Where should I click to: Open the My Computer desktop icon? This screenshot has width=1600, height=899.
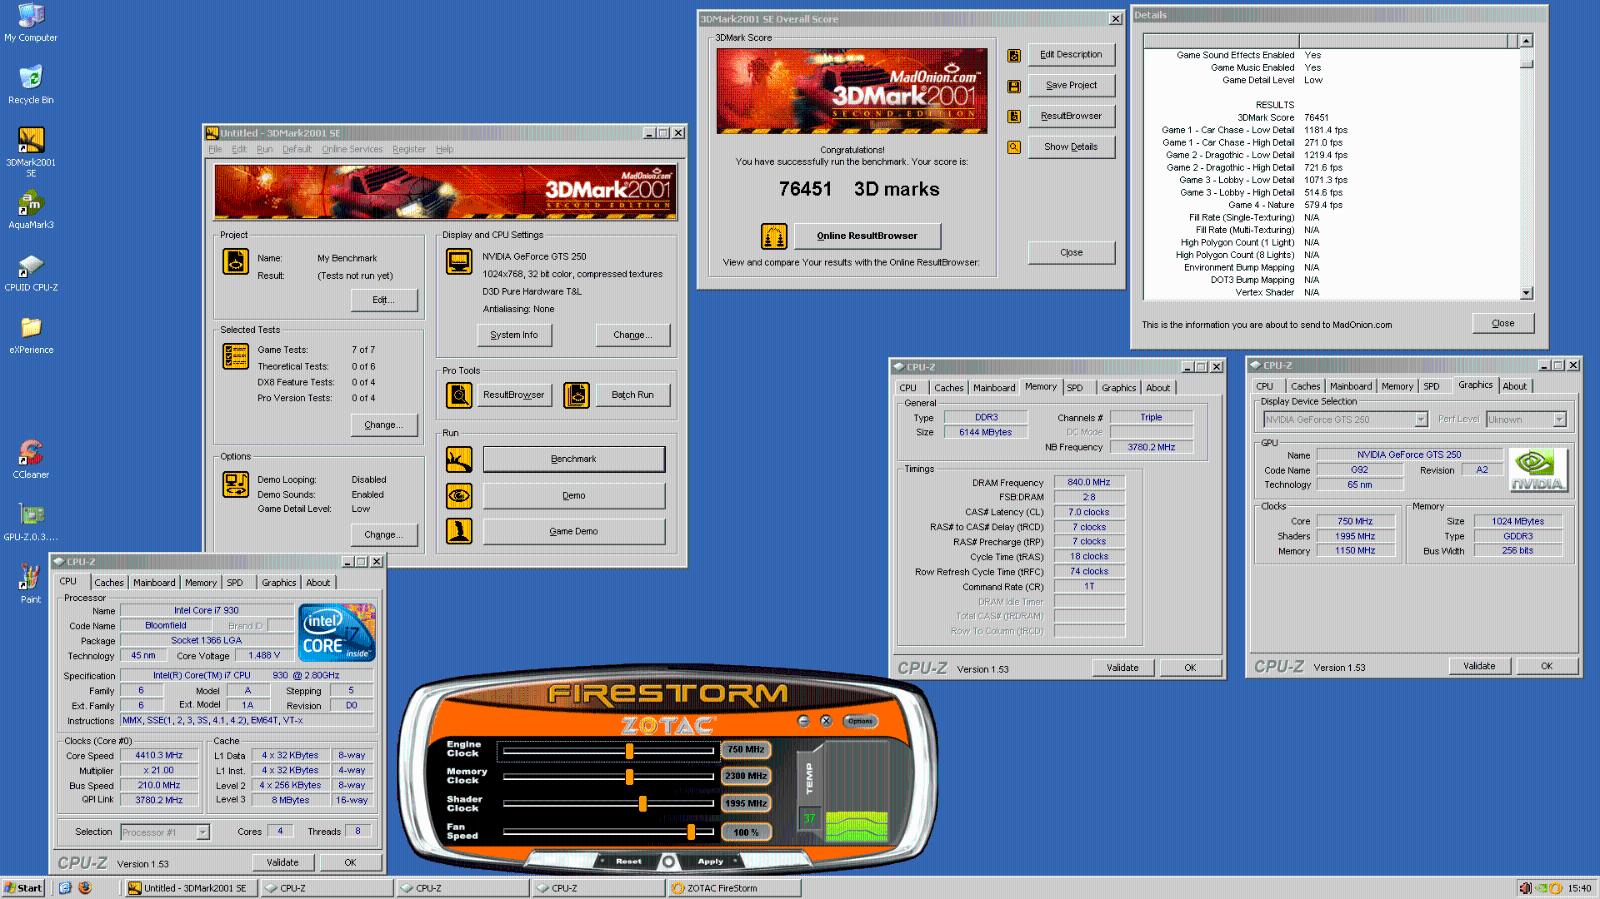tap(31, 17)
